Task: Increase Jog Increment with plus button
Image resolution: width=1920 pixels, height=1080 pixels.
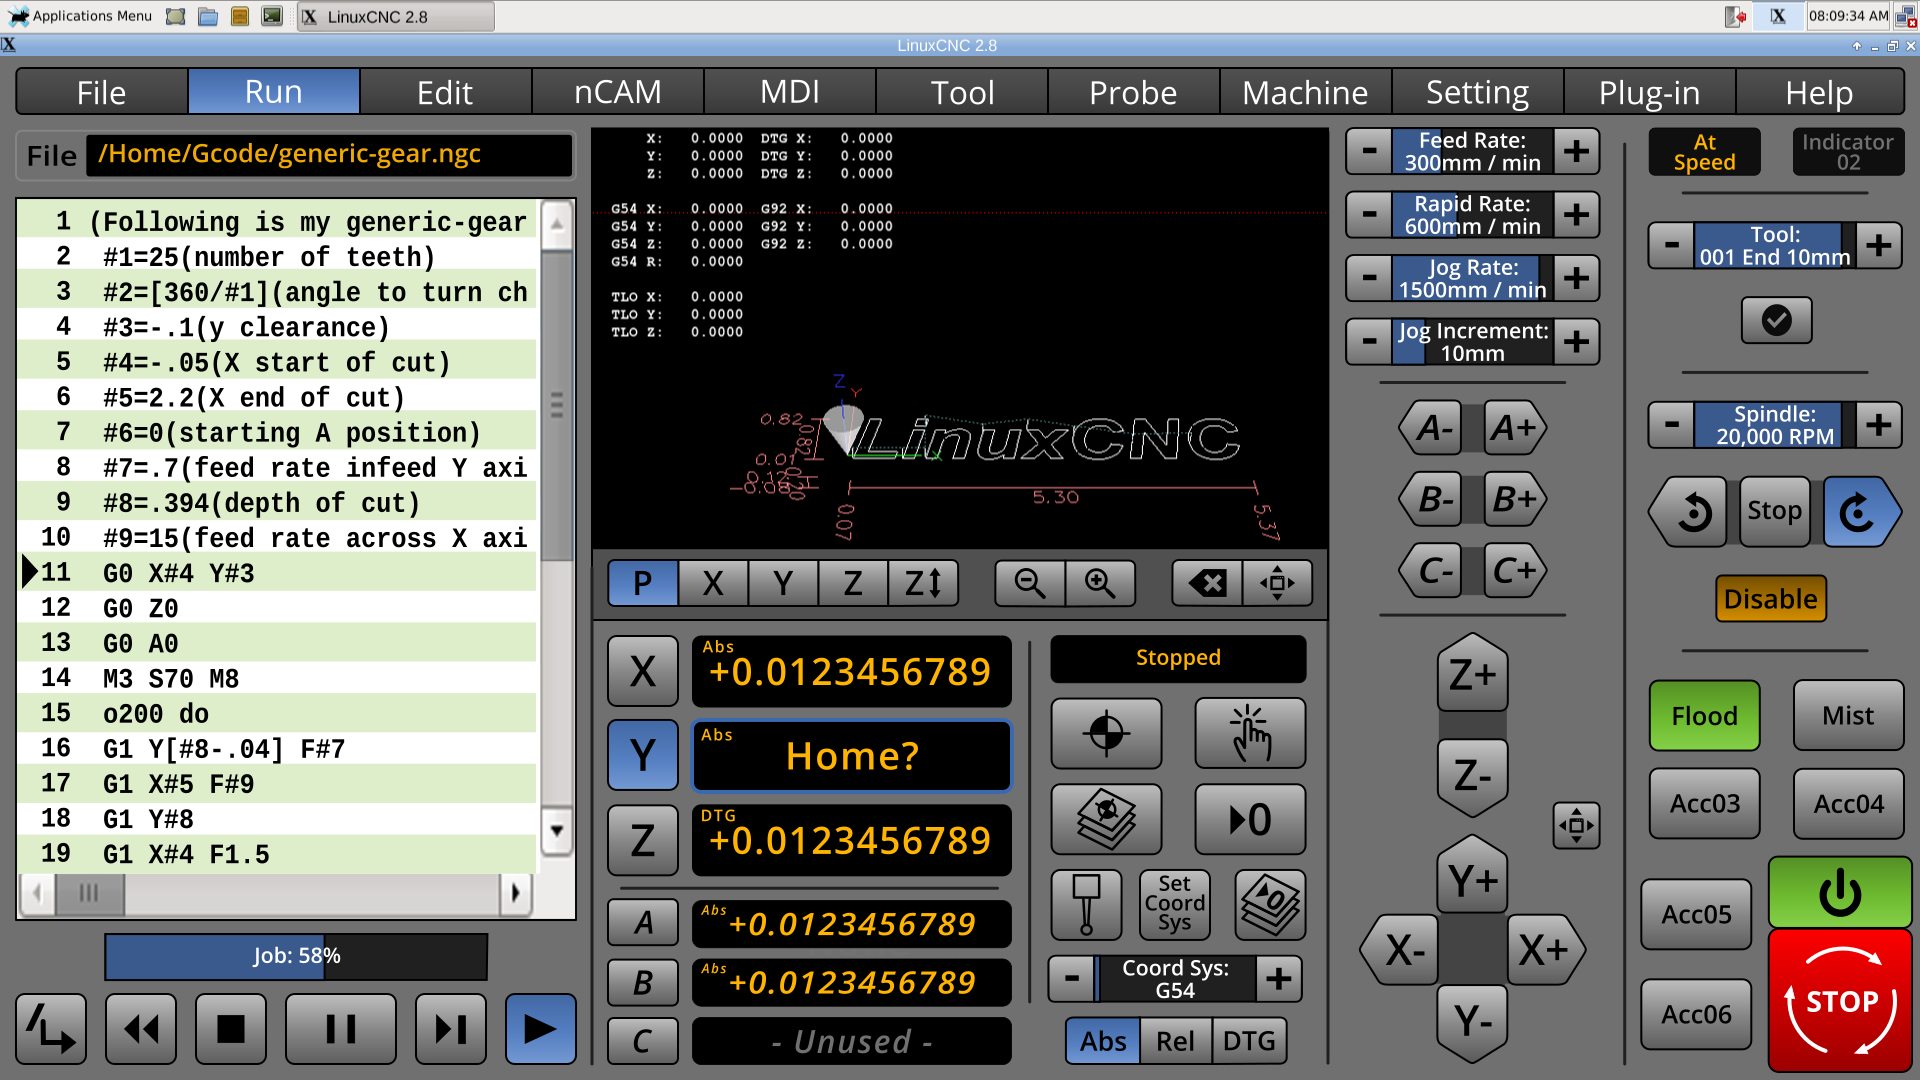Action: 1576,342
